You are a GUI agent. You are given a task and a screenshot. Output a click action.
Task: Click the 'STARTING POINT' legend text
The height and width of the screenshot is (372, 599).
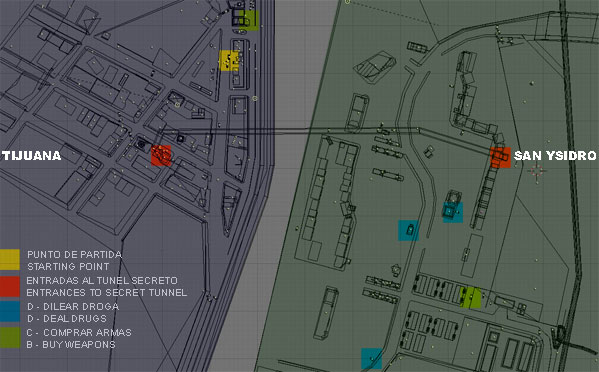point(68,266)
